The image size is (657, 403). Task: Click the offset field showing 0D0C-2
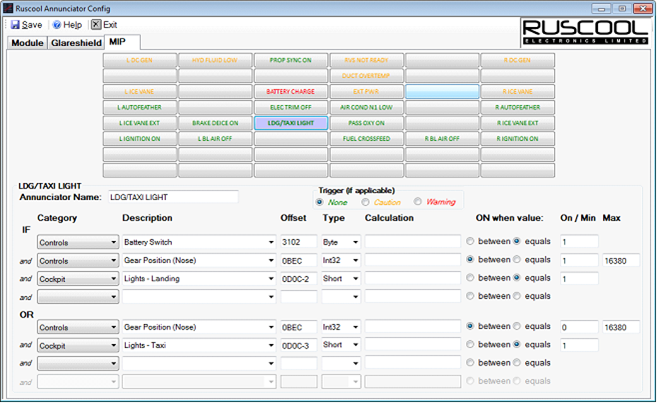(298, 279)
